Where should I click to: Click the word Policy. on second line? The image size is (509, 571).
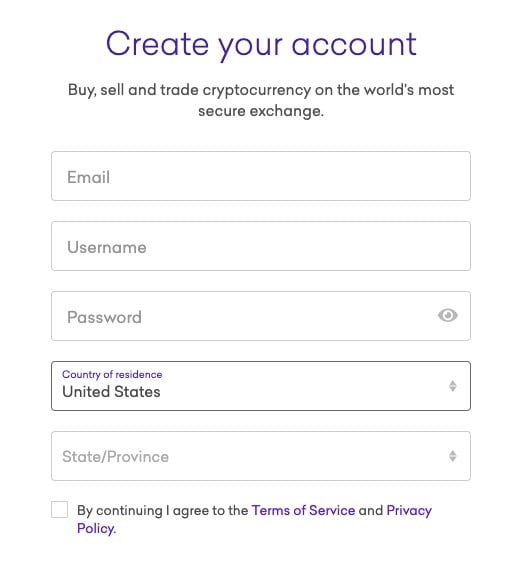click(x=96, y=528)
